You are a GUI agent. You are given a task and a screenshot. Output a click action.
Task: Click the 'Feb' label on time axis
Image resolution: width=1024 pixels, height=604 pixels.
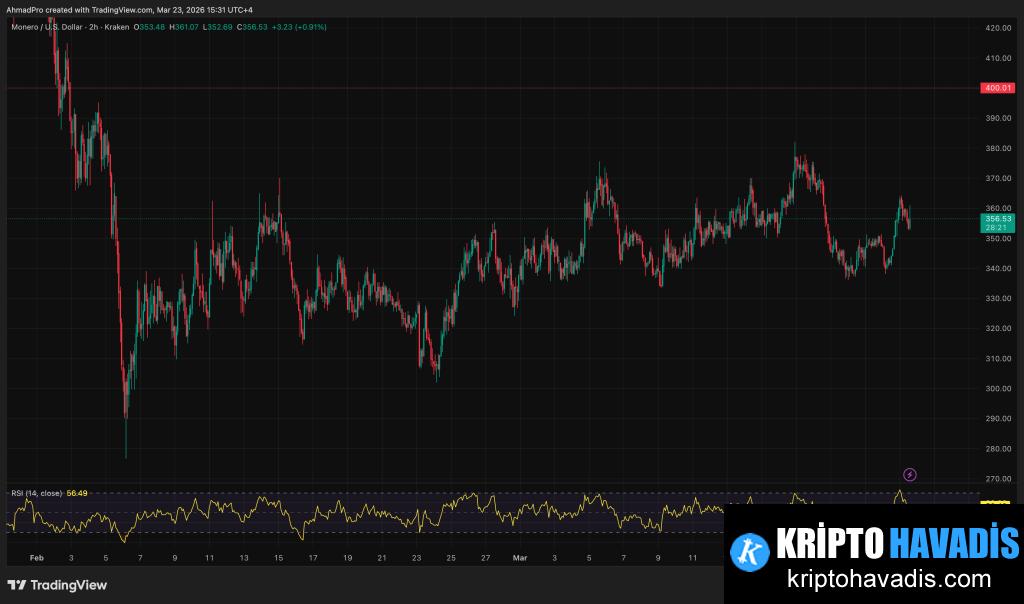coord(37,557)
